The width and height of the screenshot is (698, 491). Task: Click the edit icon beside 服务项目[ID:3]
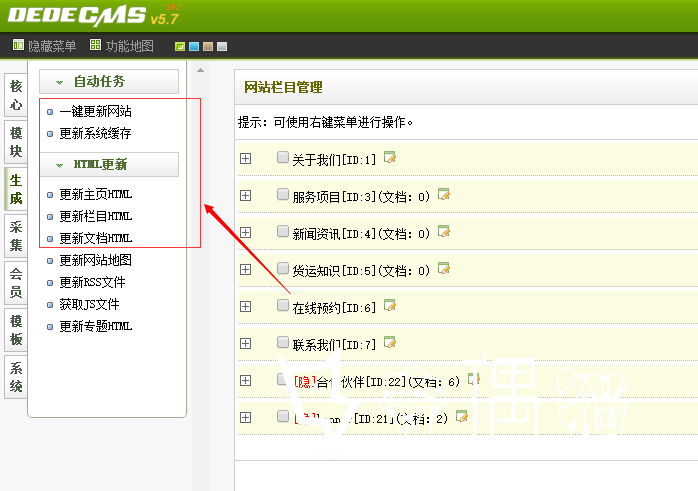tap(443, 195)
